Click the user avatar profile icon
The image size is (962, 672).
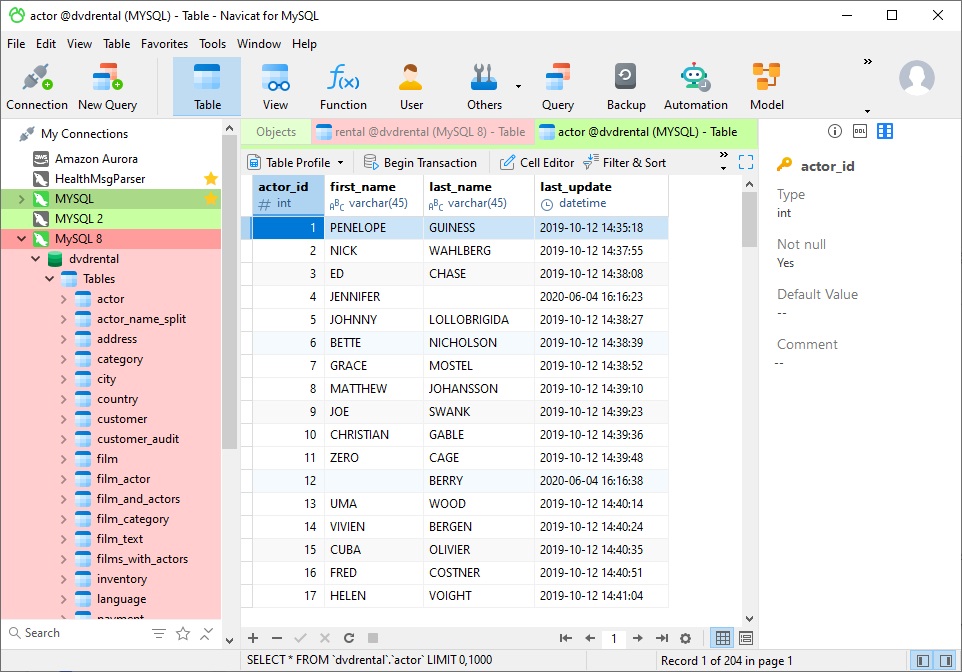[917, 78]
